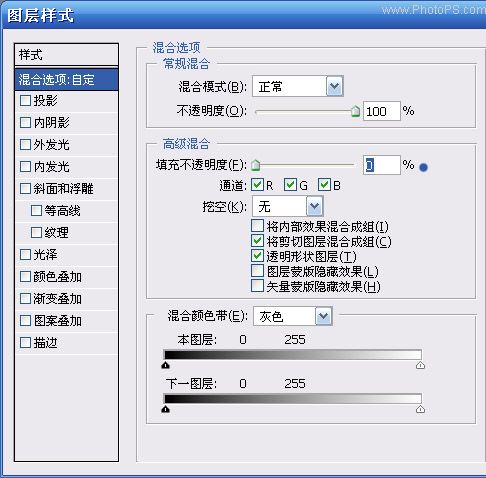486x478 pixels.
Task: Open the 混合模式 dropdown showing 正常
Action: [298, 87]
